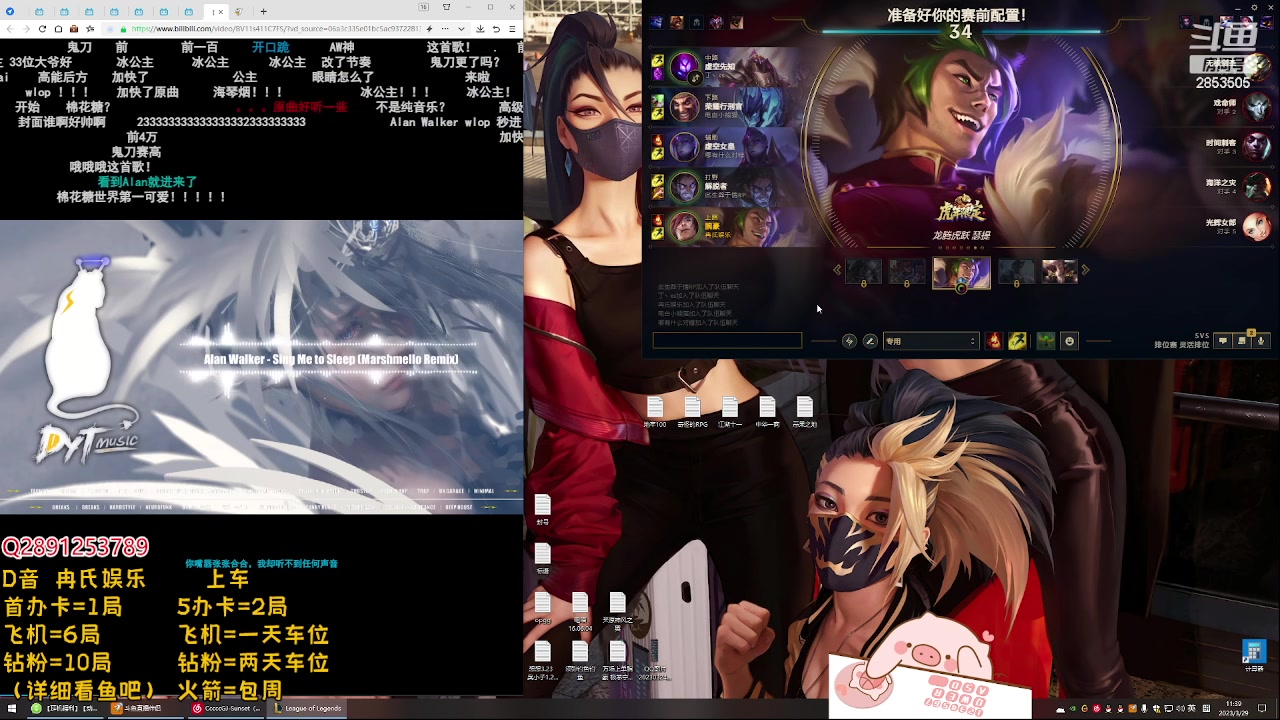Open browser downloads icon
Viewport: 1280px width, 720px height.
[480, 29]
